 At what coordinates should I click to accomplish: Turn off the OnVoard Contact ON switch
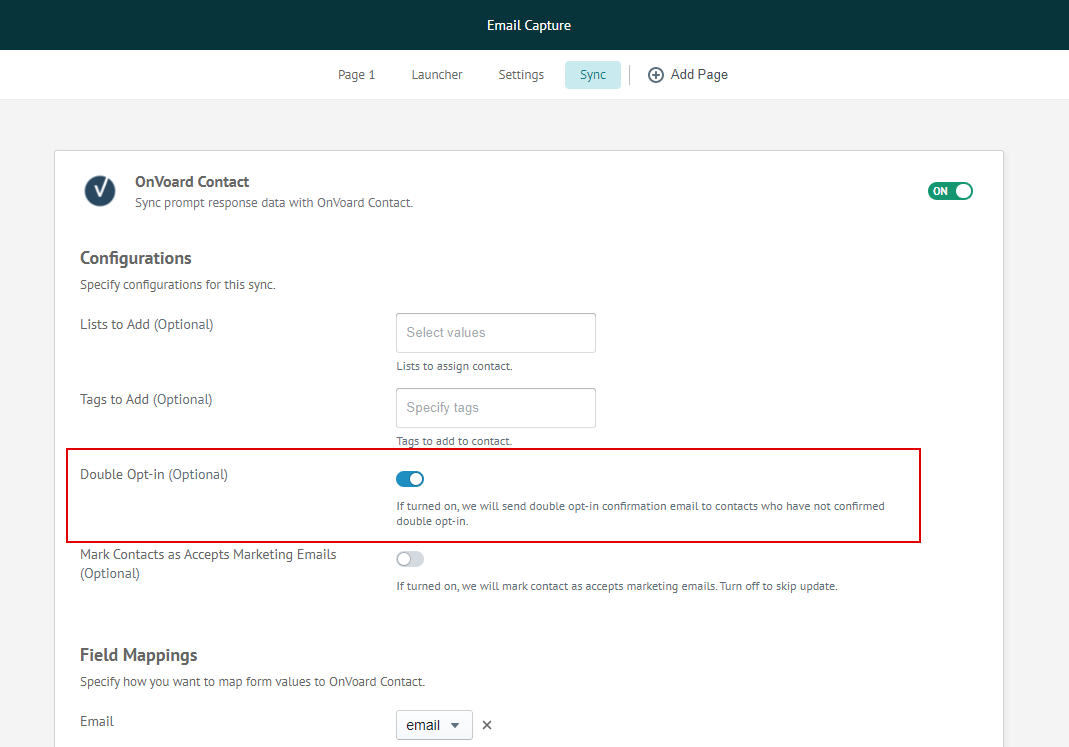950,191
